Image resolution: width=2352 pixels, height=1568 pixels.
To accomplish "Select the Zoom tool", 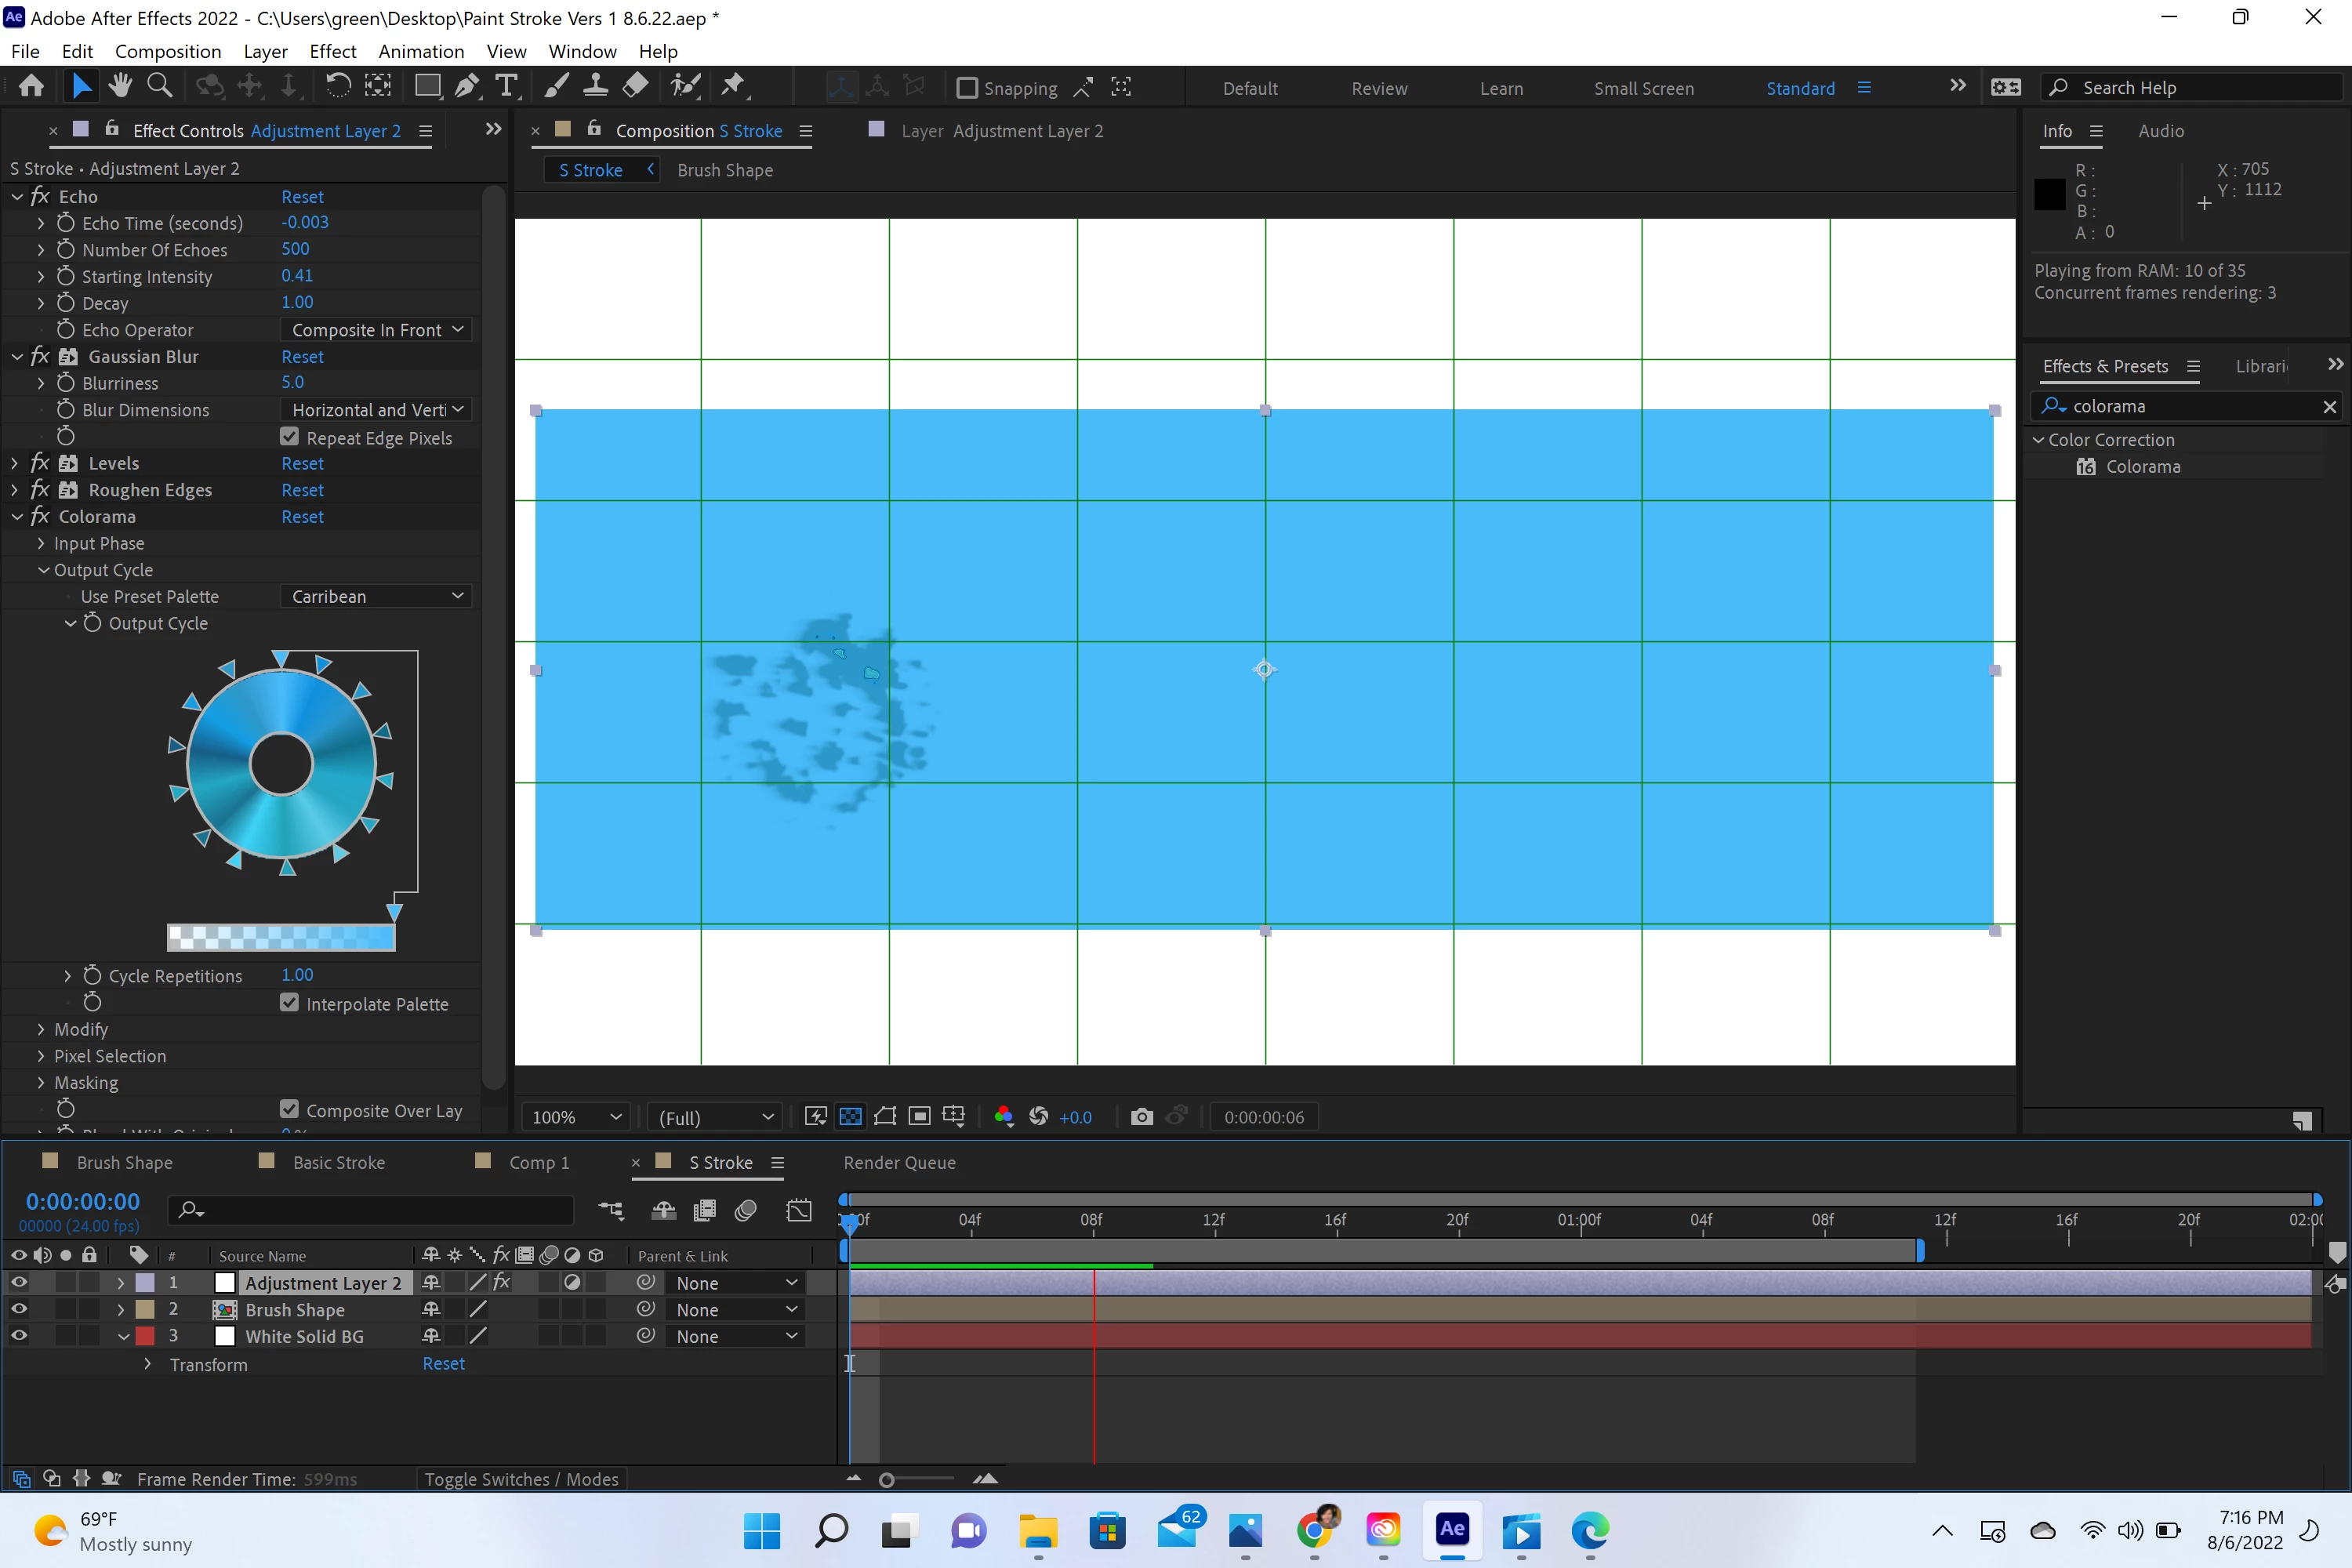I will [159, 87].
